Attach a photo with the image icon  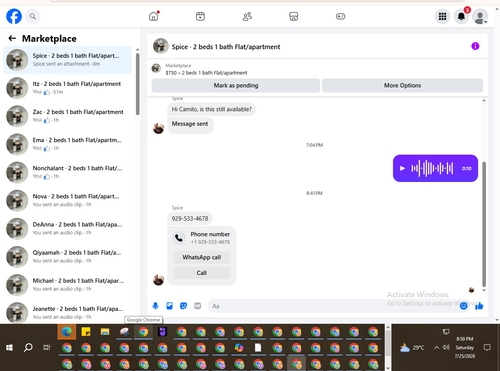coord(169,306)
